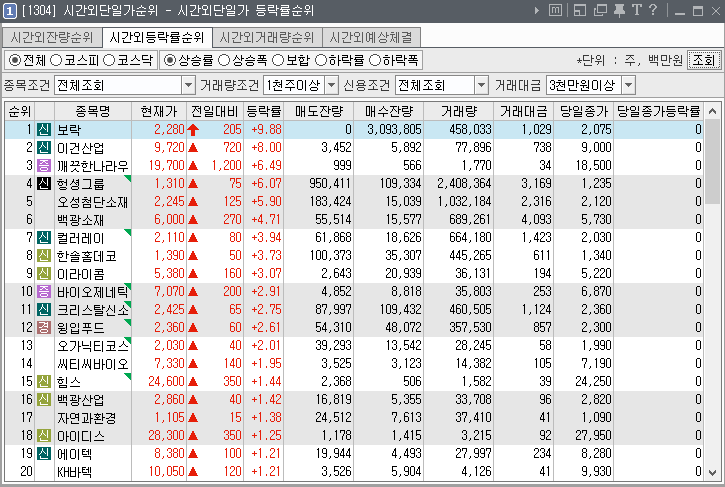Open the 거래량조건 1천주이상 dropdown
The height and width of the screenshot is (487, 725).
point(332,86)
